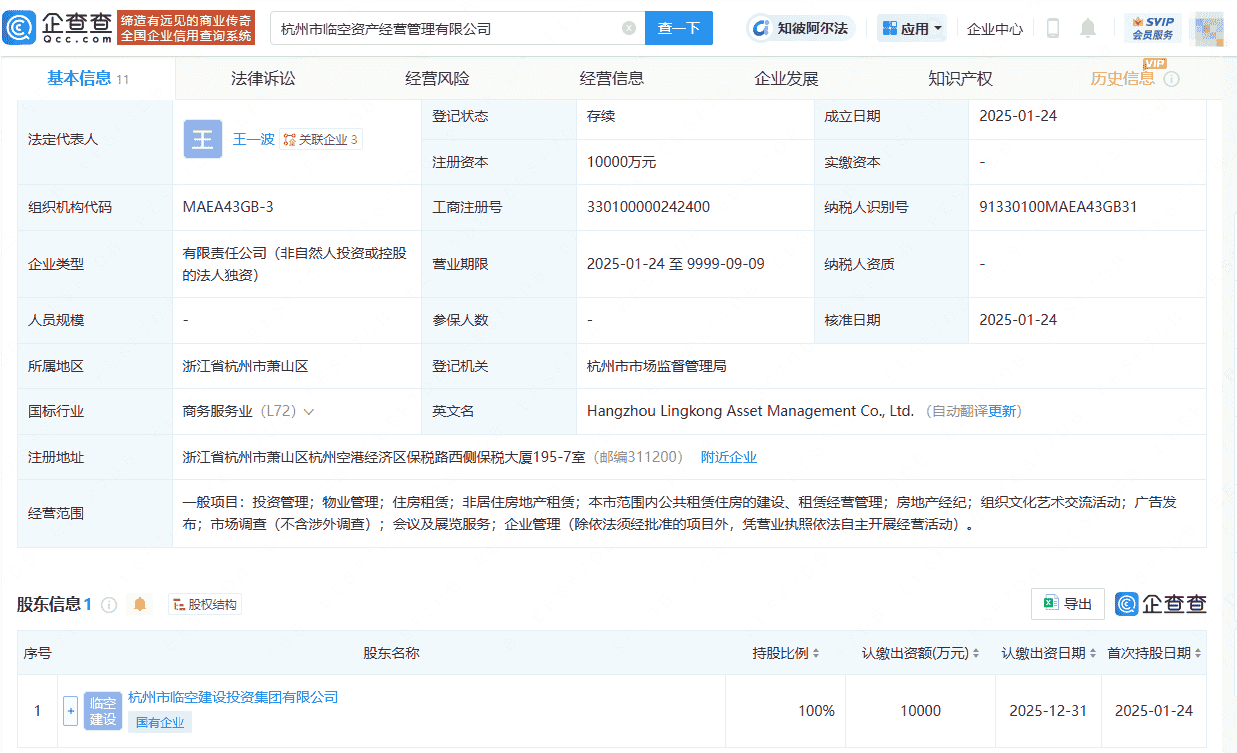Click the mobile app phone icon

tap(1052, 28)
